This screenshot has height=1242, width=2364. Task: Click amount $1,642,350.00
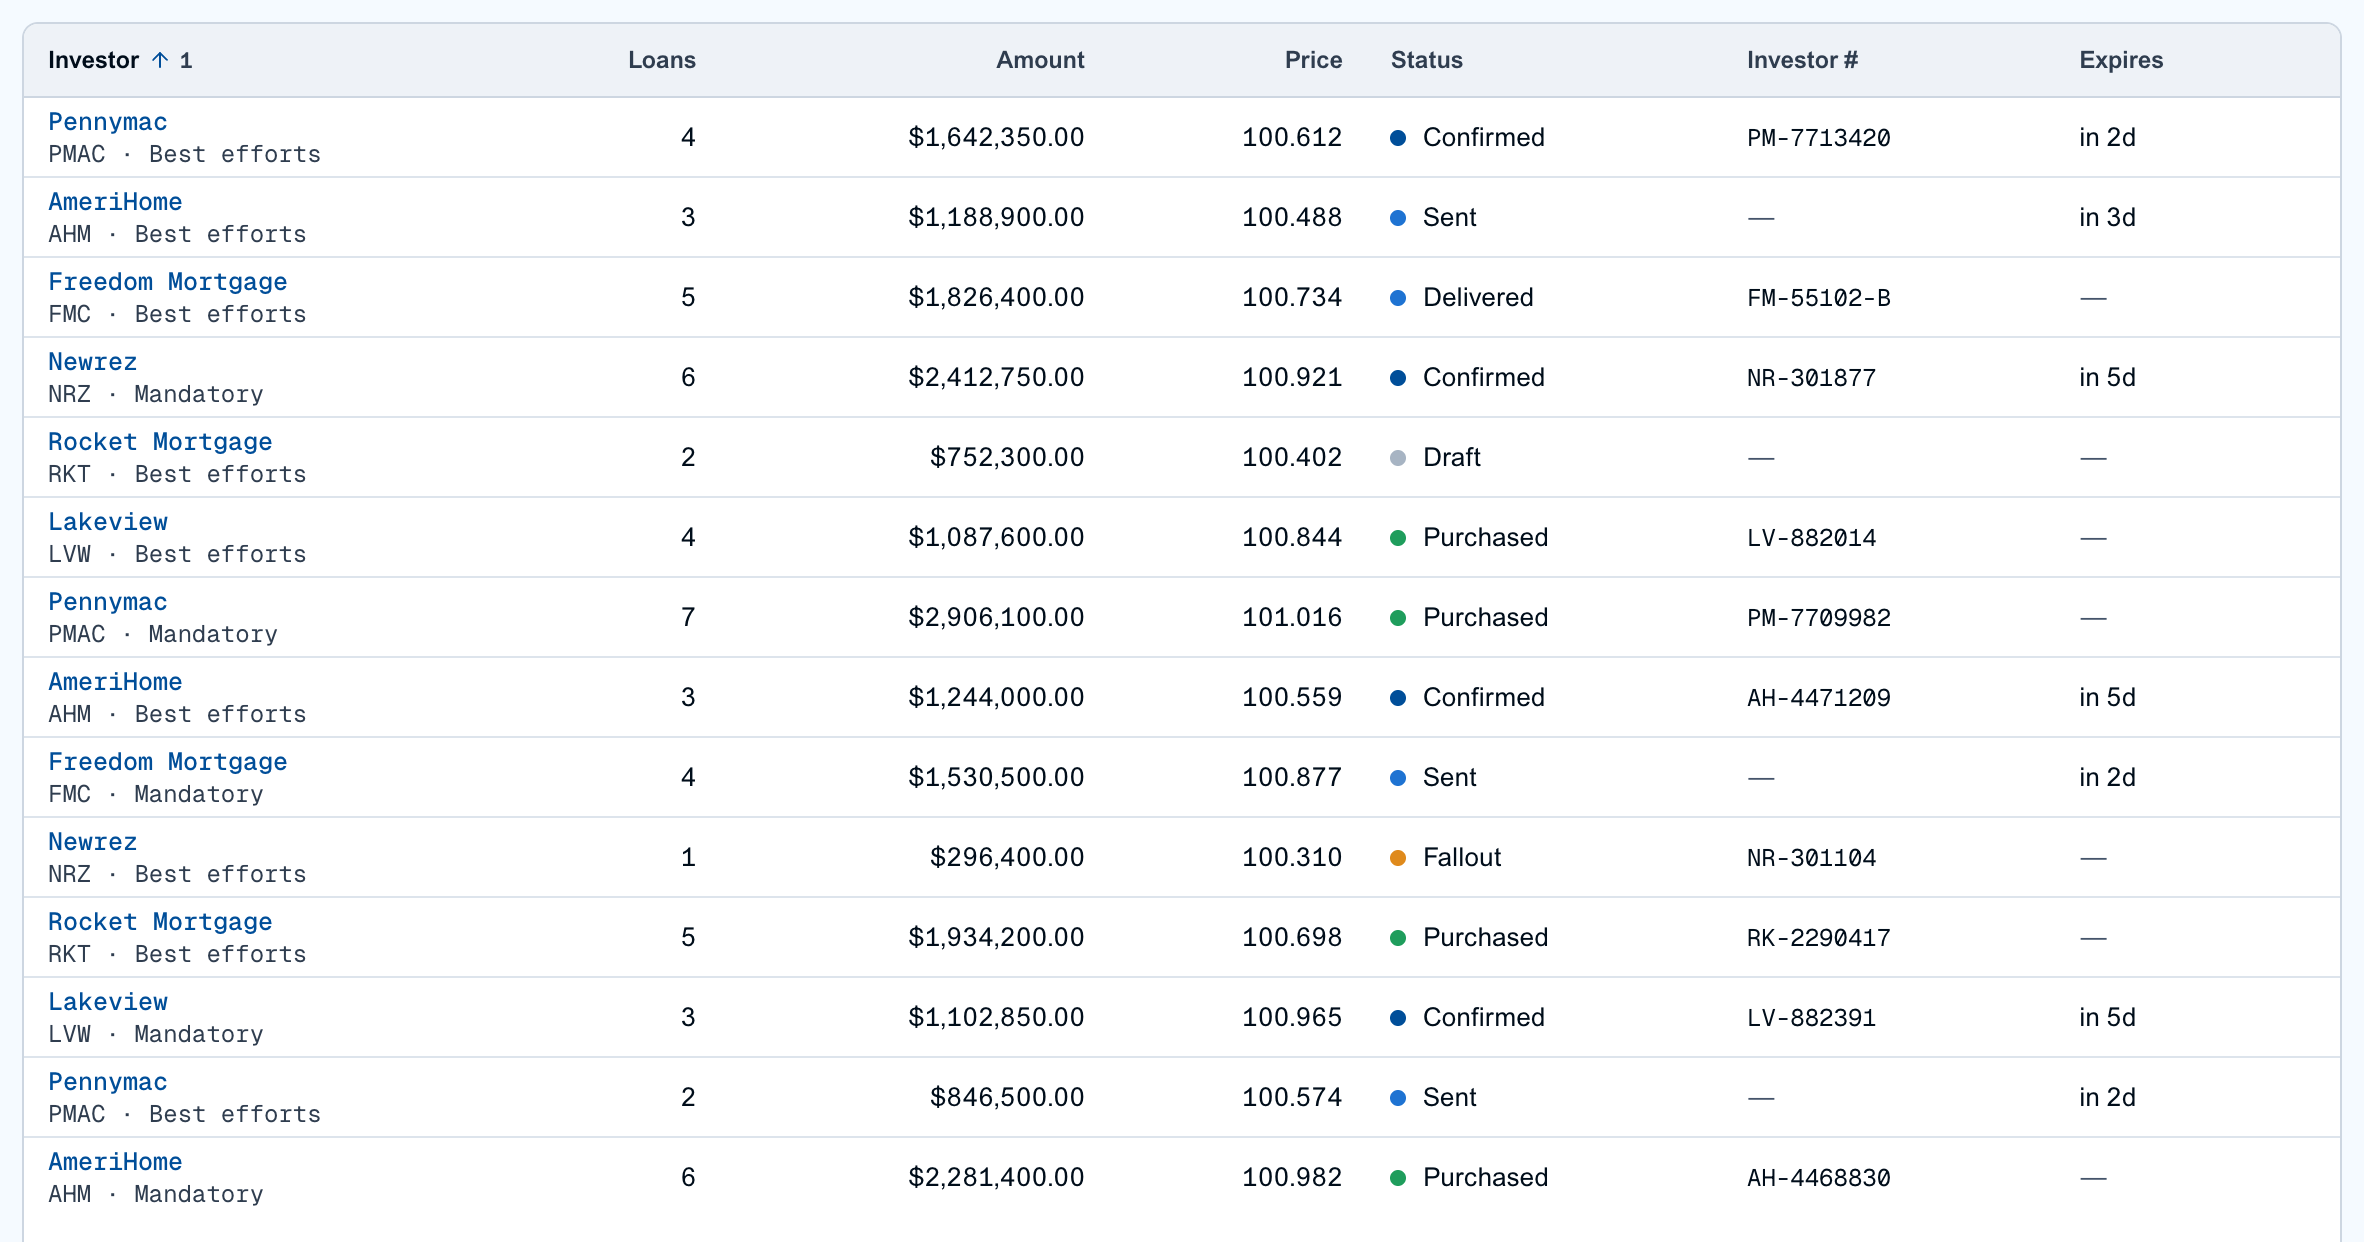[x=996, y=137]
